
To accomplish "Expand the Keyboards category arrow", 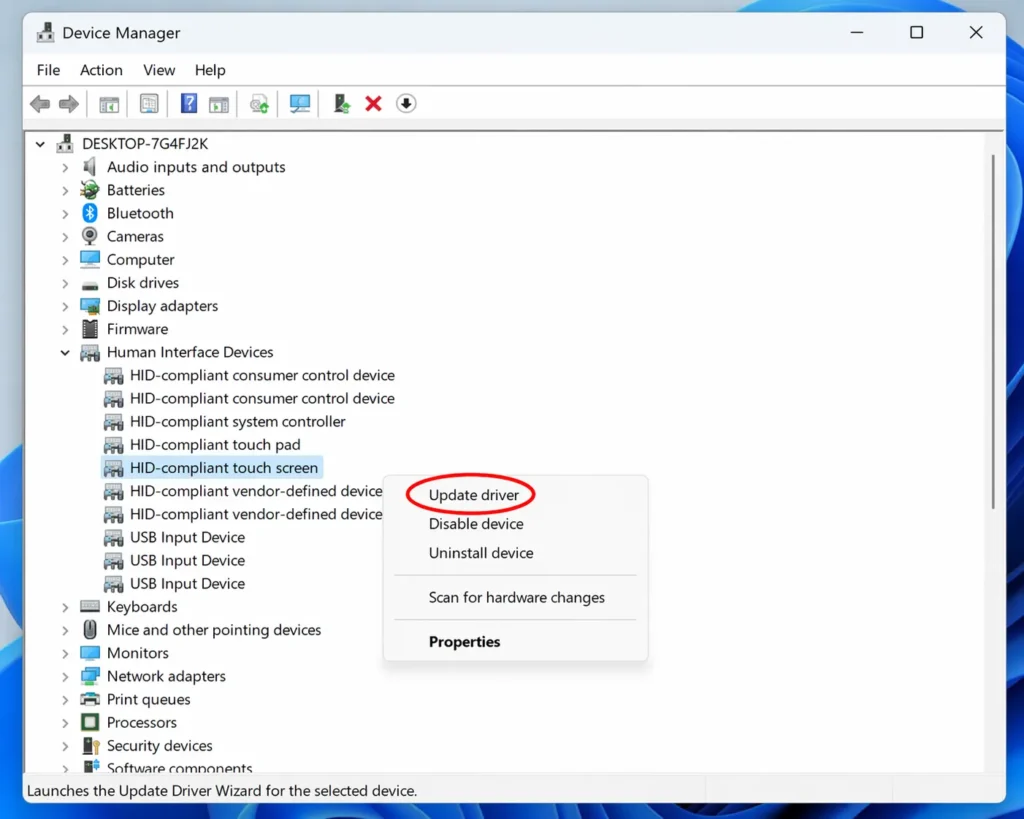I will tap(65, 607).
